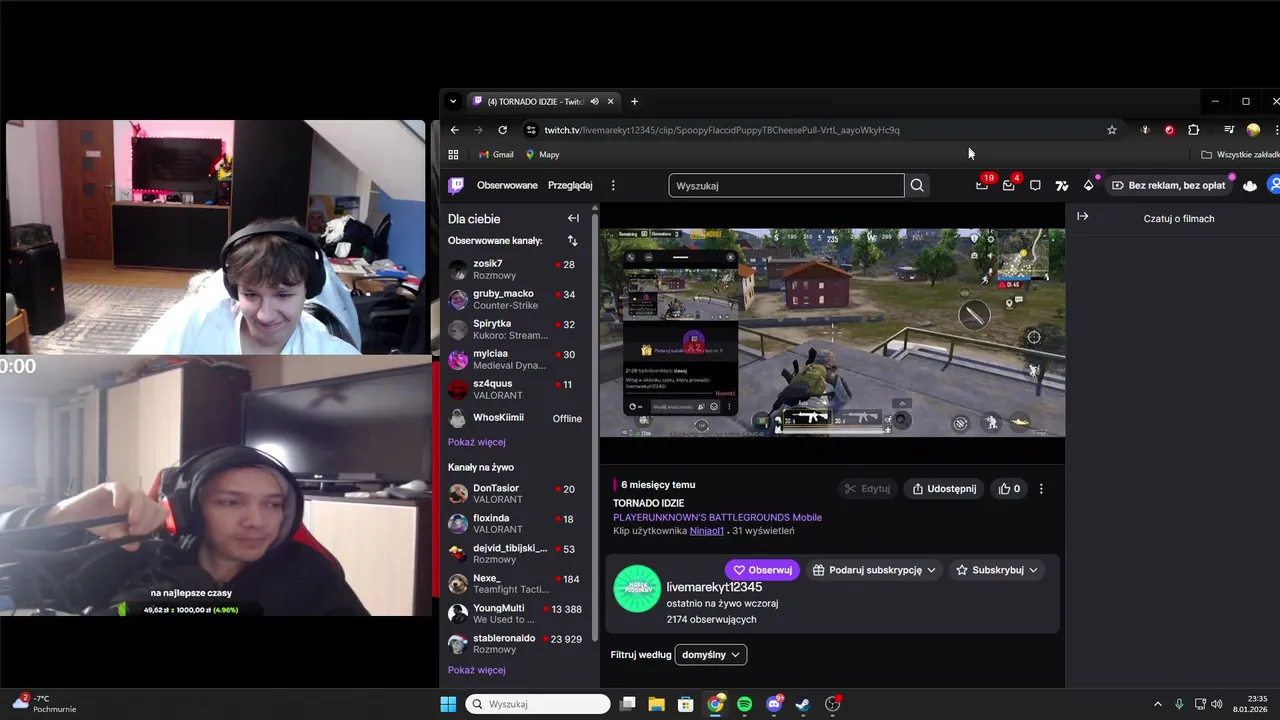Show more live channels at sidebar bottom
1280x720 pixels.
[476, 670]
